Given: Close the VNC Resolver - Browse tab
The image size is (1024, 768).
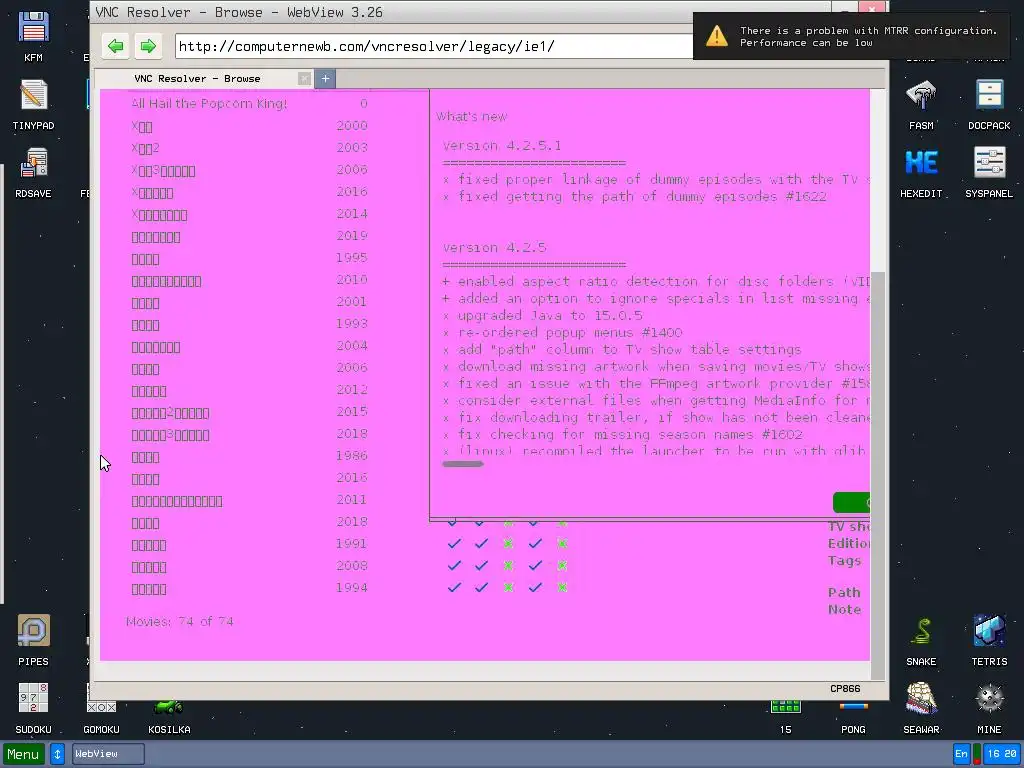Looking at the screenshot, I should [x=304, y=79].
